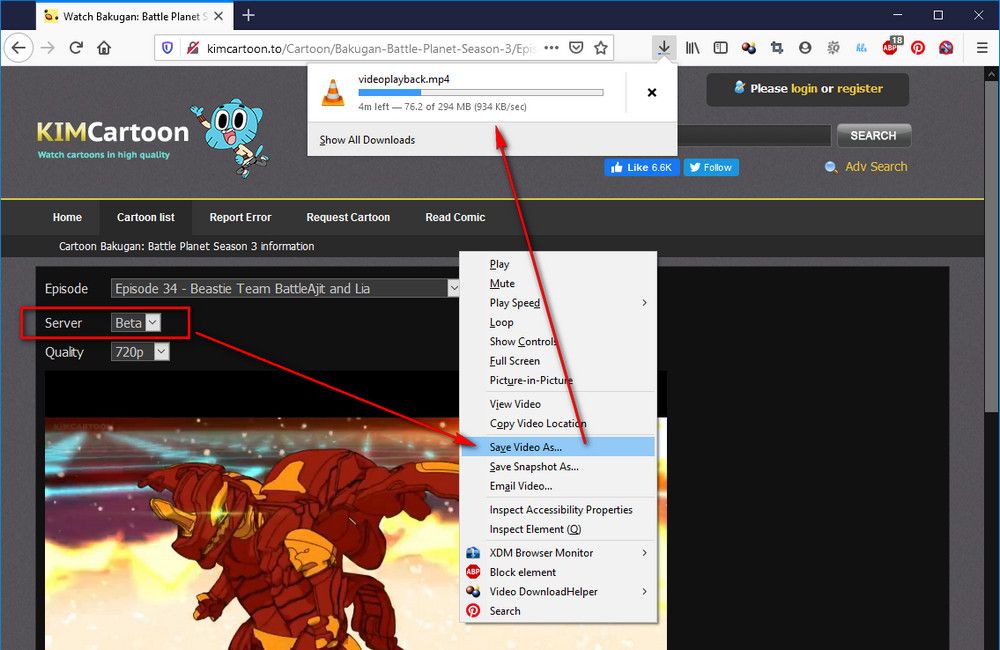The width and height of the screenshot is (1000, 650).
Task: Click the tracking protection shield icon
Action: tap(167, 48)
